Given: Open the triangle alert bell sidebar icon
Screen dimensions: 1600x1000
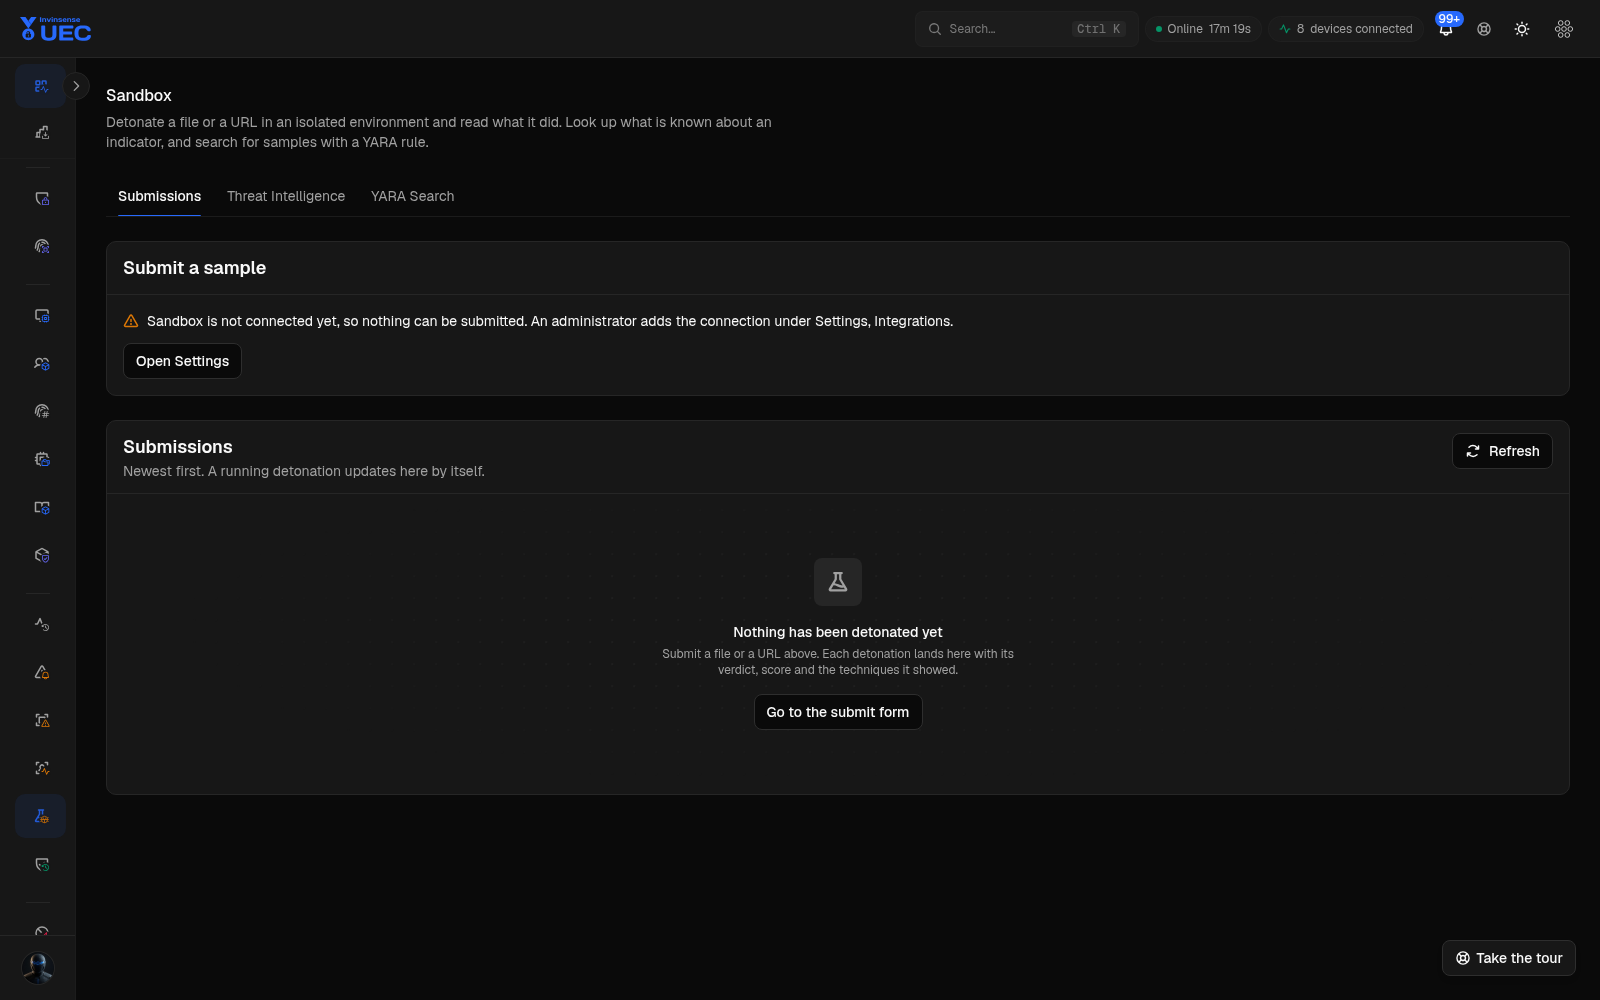Looking at the screenshot, I should (41, 672).
